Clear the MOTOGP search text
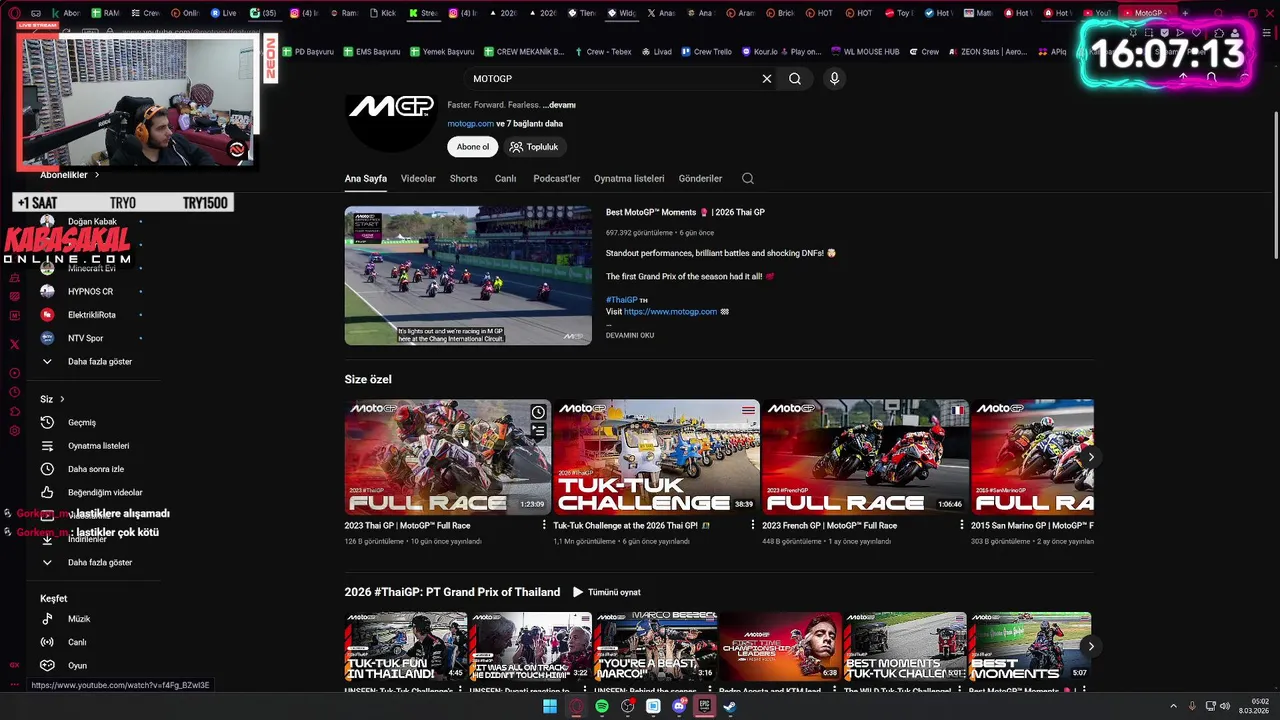 (x=767, y=79)
